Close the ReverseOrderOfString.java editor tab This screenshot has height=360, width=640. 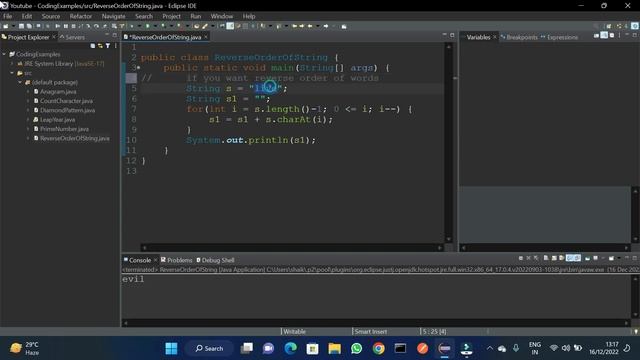point(206,37)
